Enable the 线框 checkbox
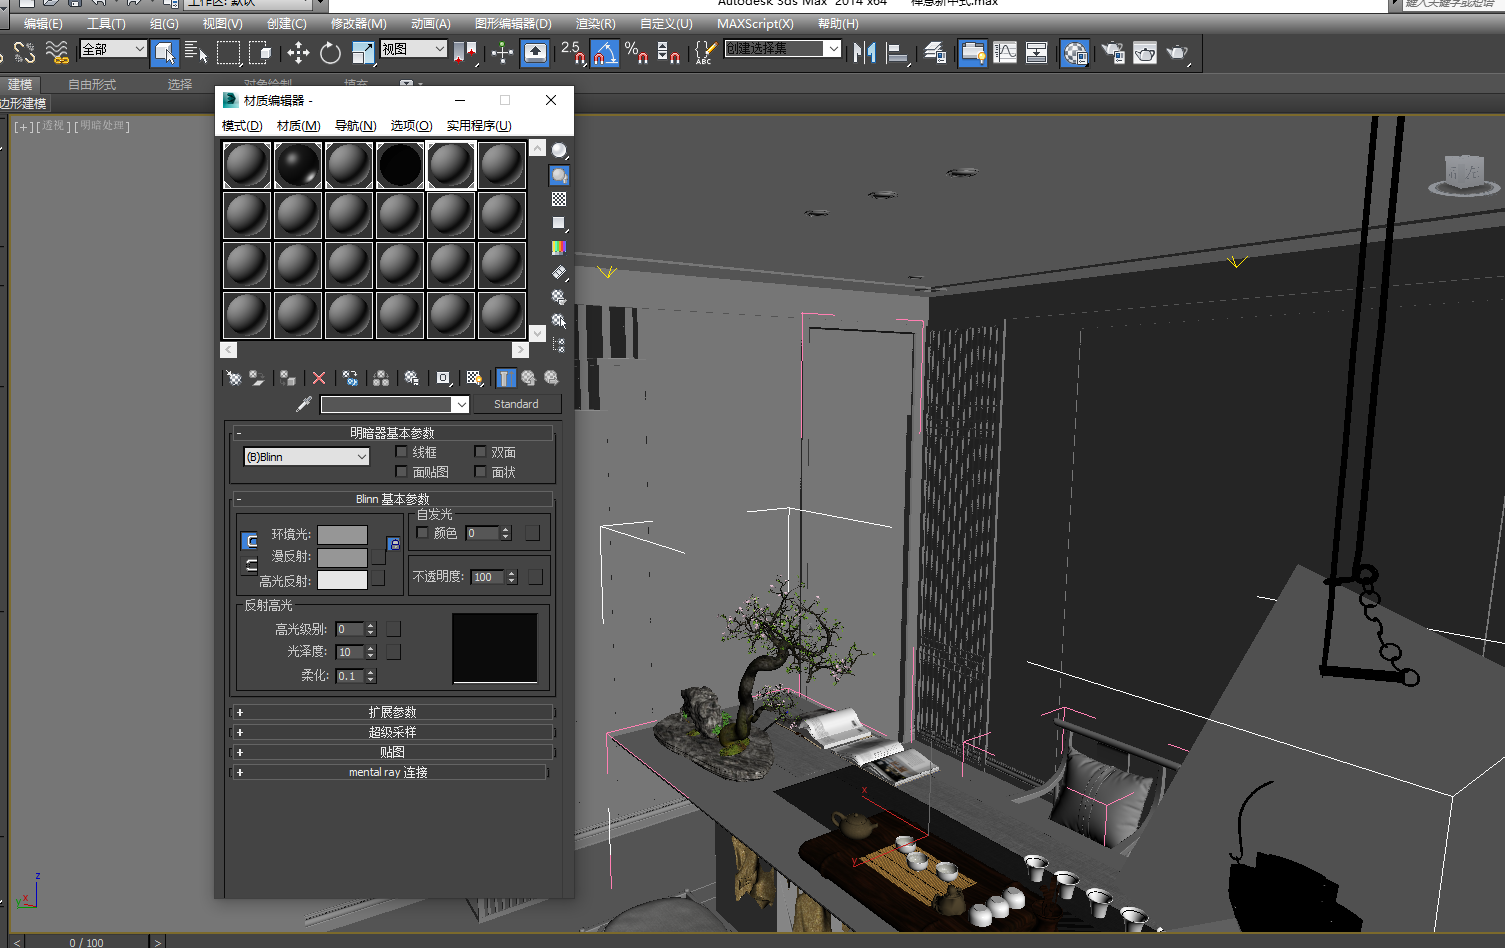The image size is (1505, 948). tap(402, 452)
